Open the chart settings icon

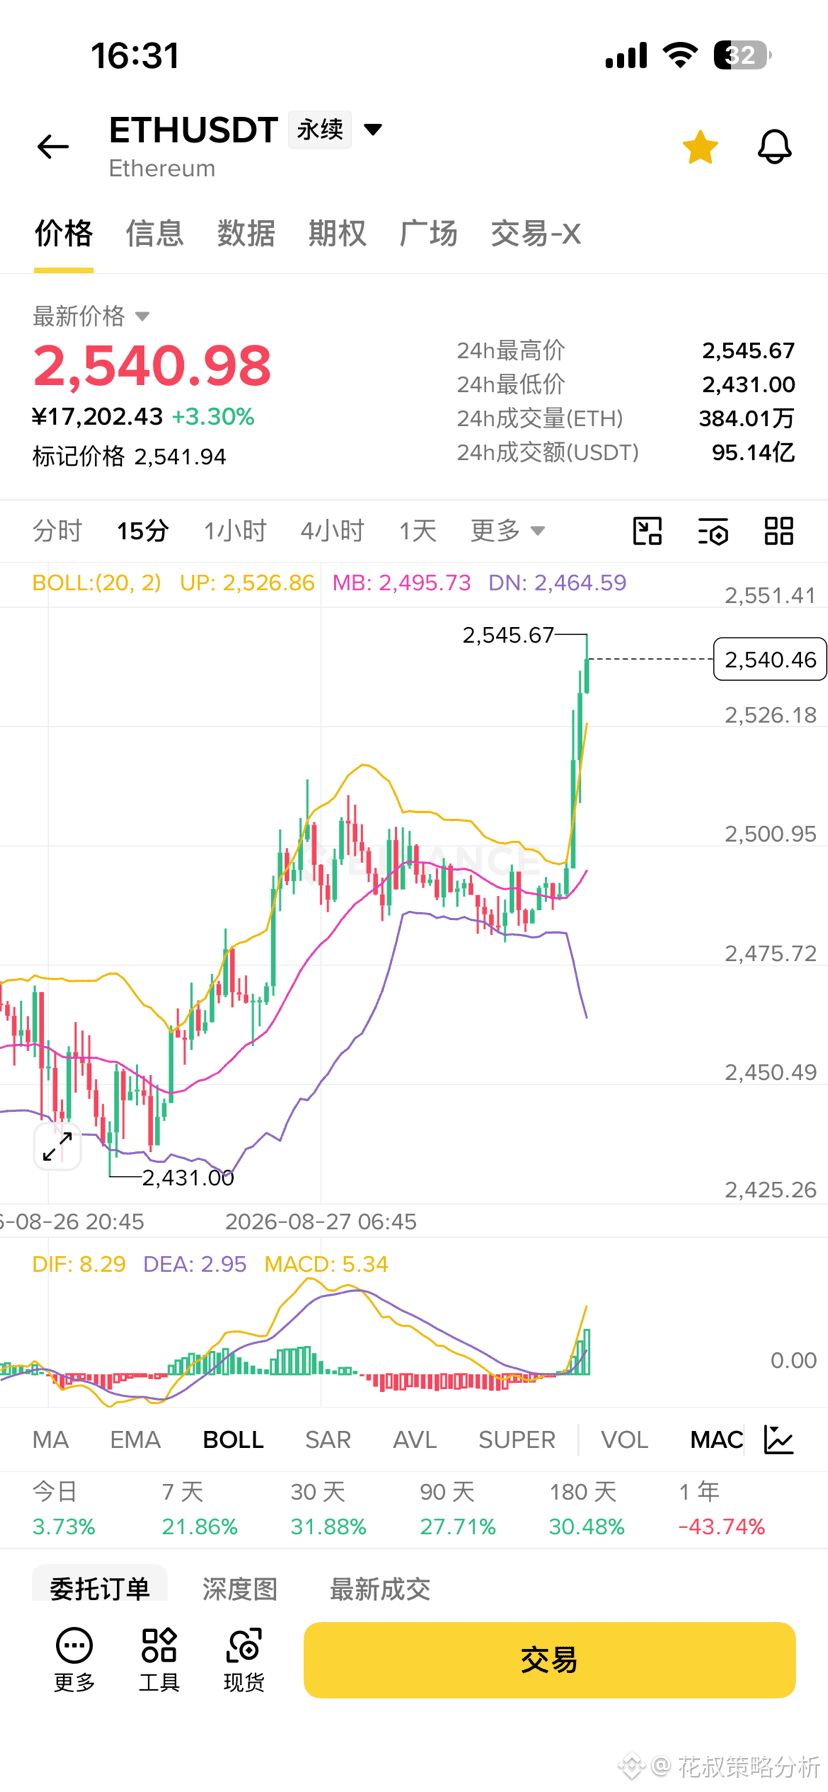coord(713,531)
